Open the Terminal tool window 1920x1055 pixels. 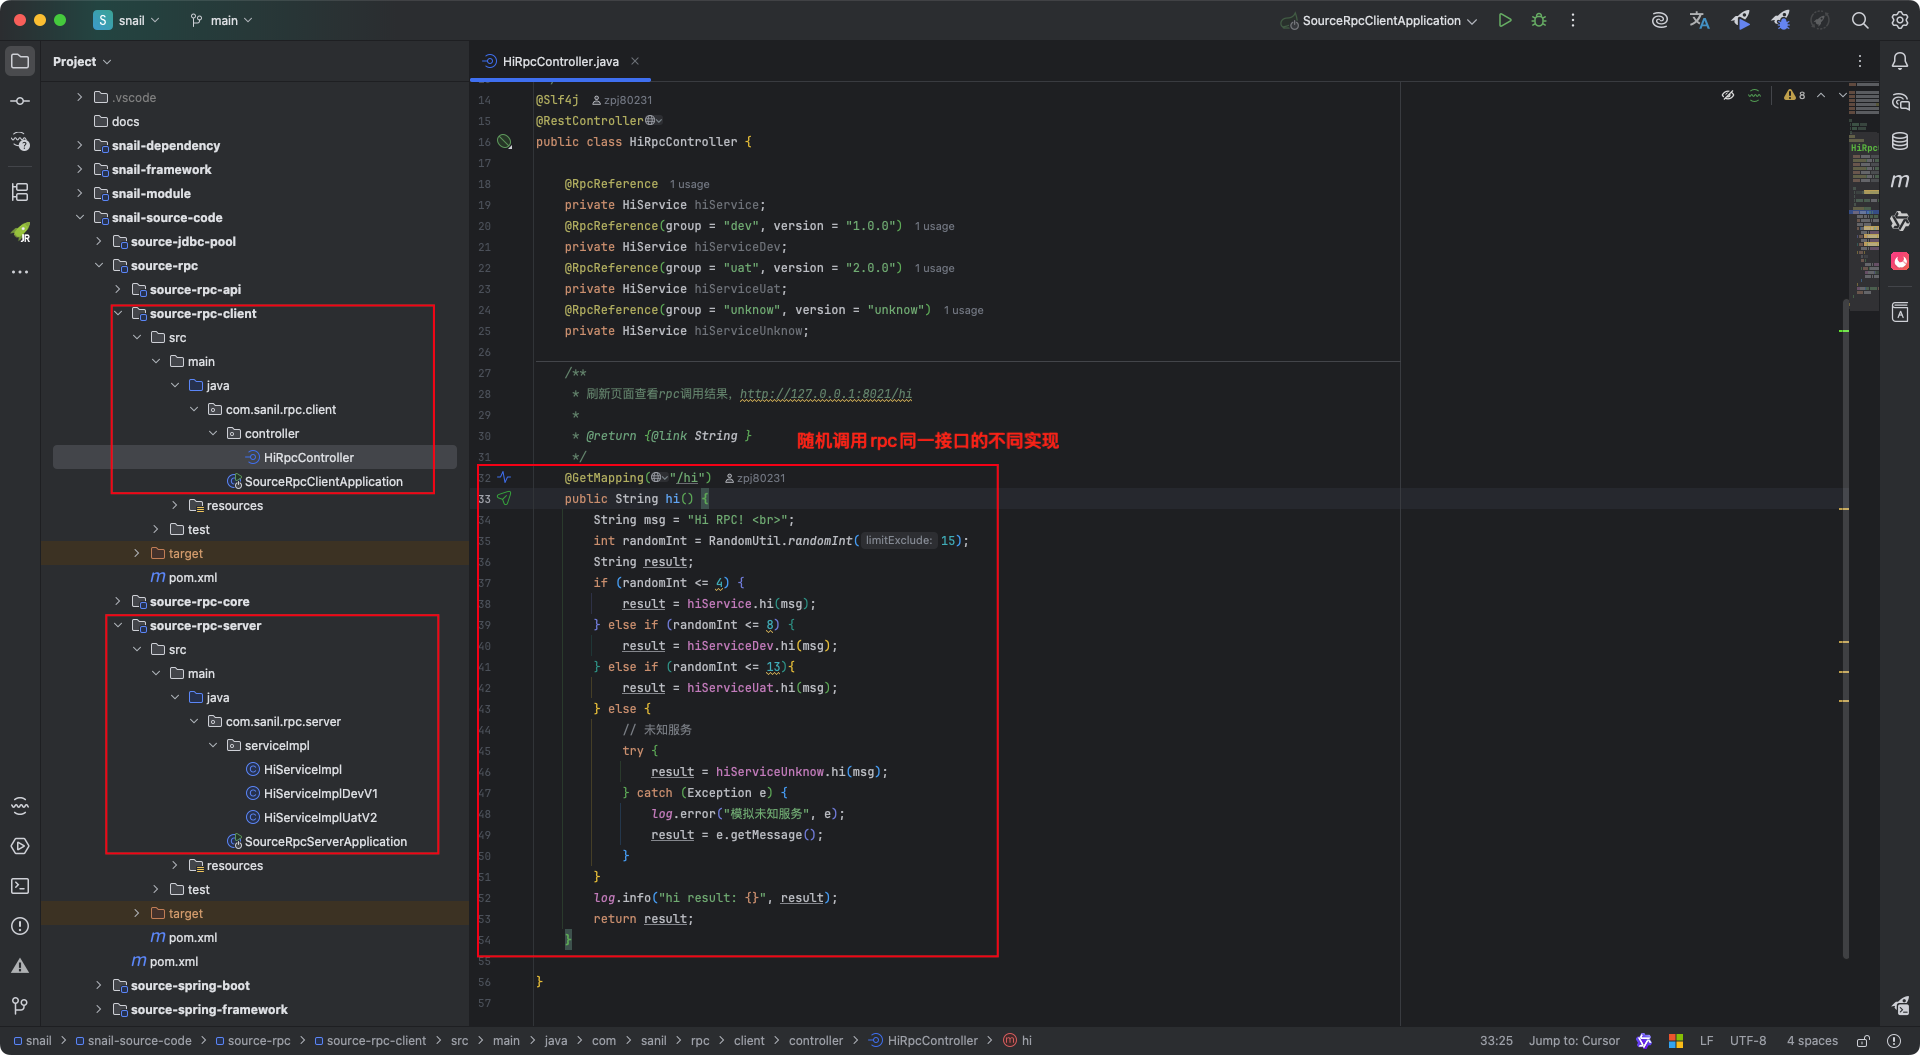20,886
